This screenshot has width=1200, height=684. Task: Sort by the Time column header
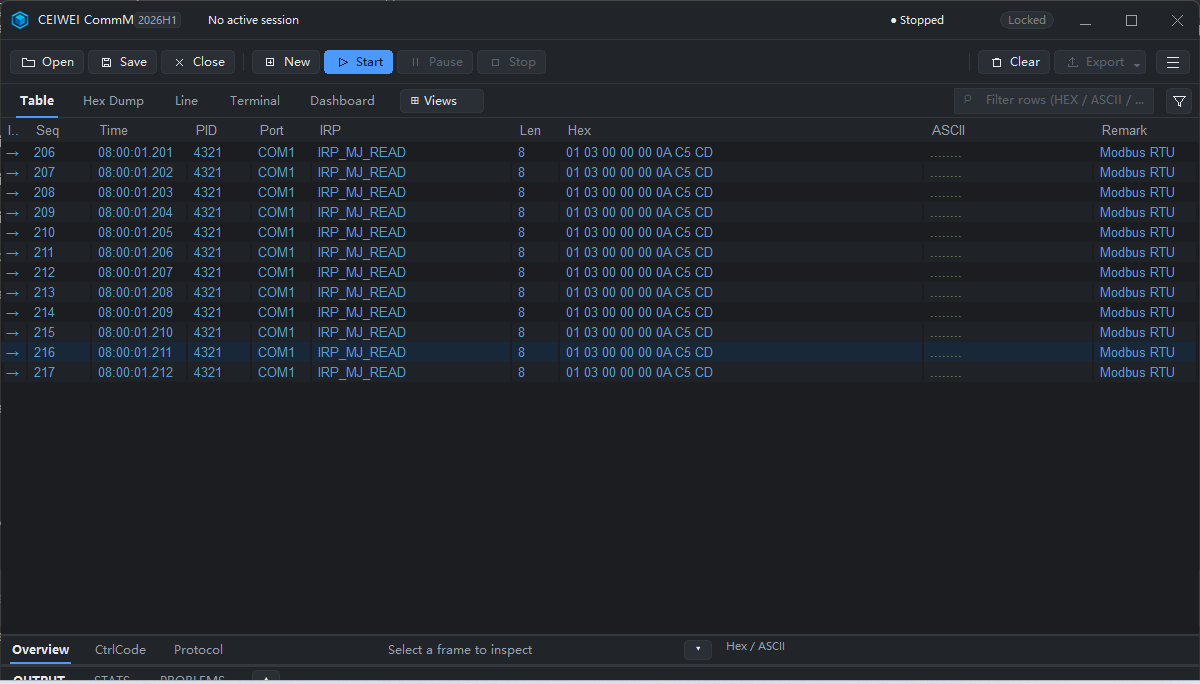[114, 131]
